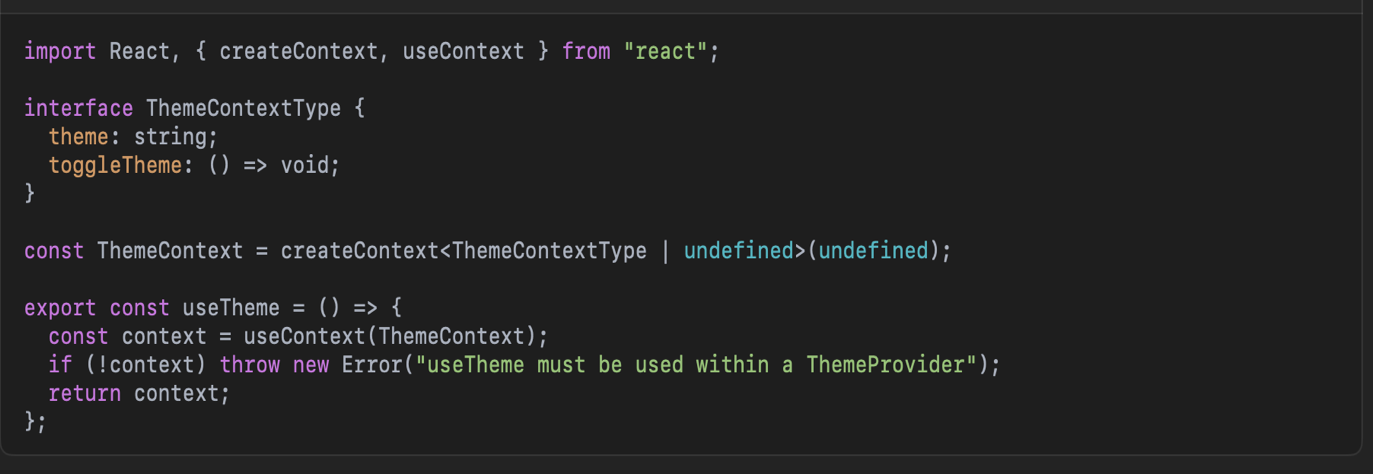Click the "React" default import name

[x=139, y=51]
